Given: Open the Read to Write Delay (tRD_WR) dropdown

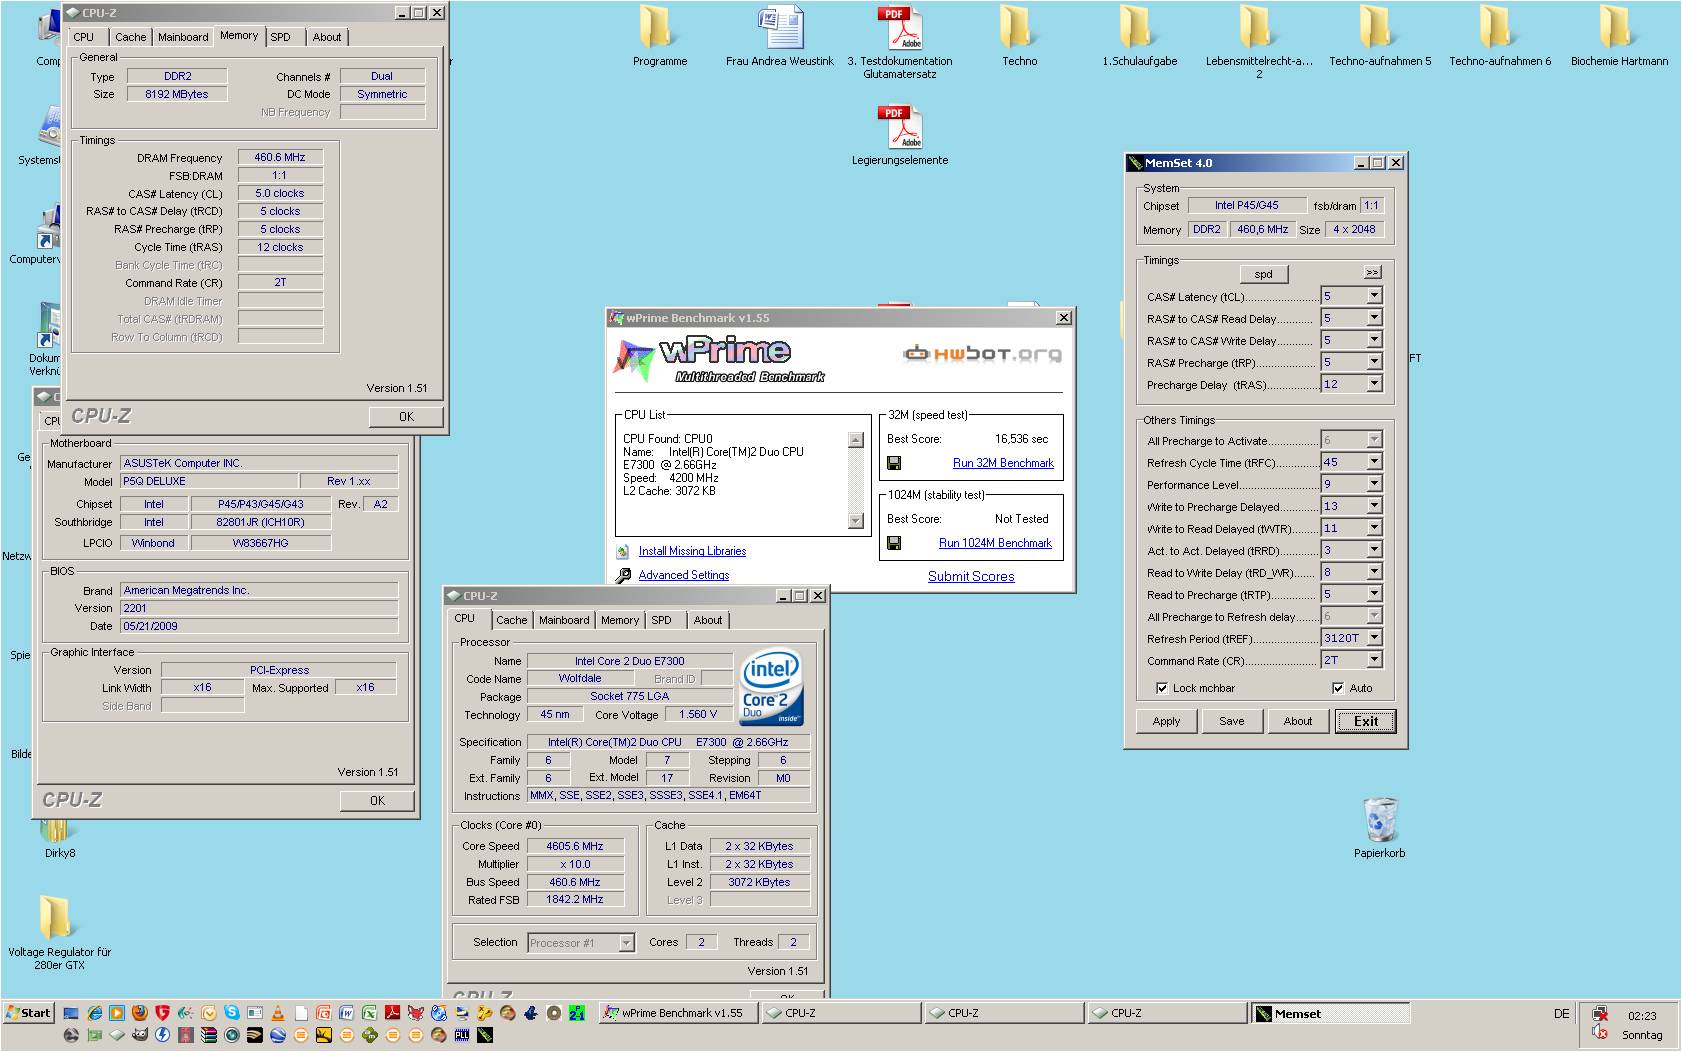Looking at the screenshot, I should coord(1374,572).
